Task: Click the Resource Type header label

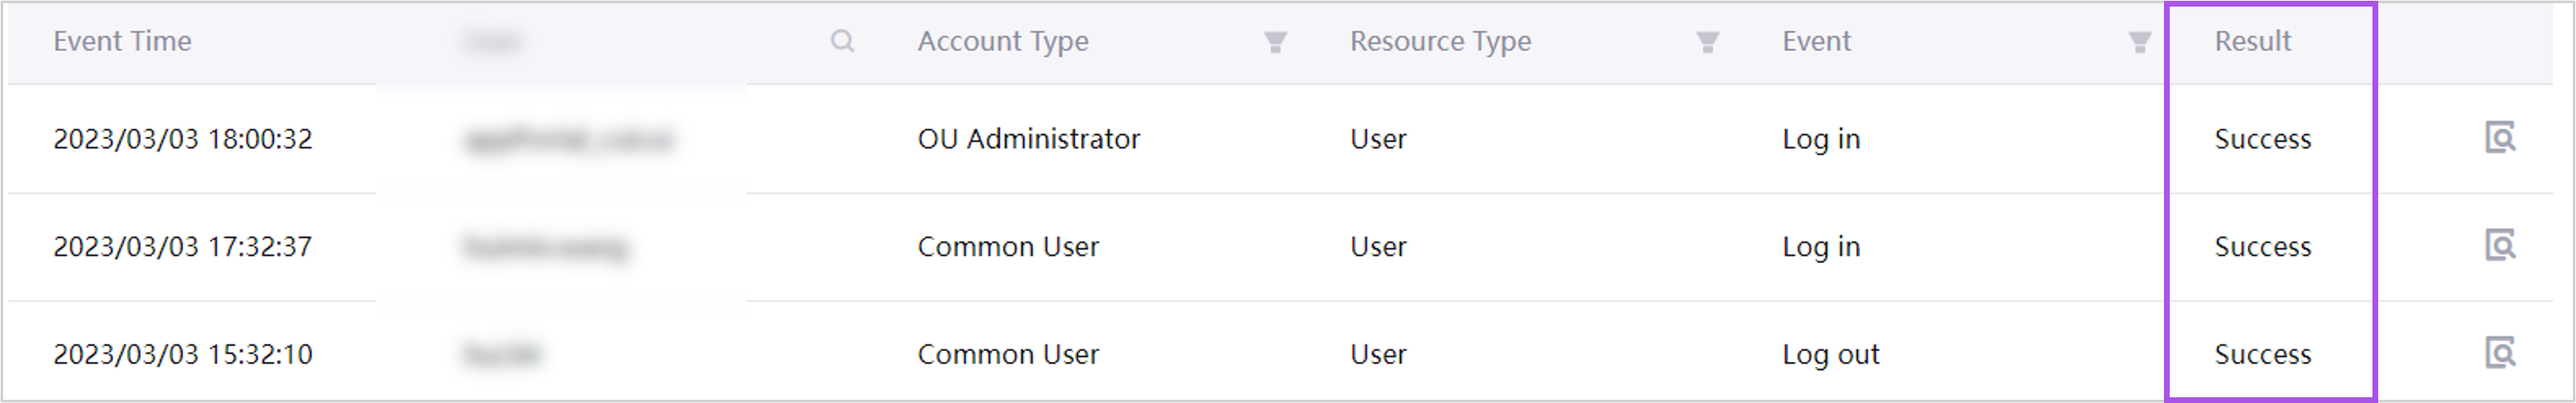Action: 1440,41
